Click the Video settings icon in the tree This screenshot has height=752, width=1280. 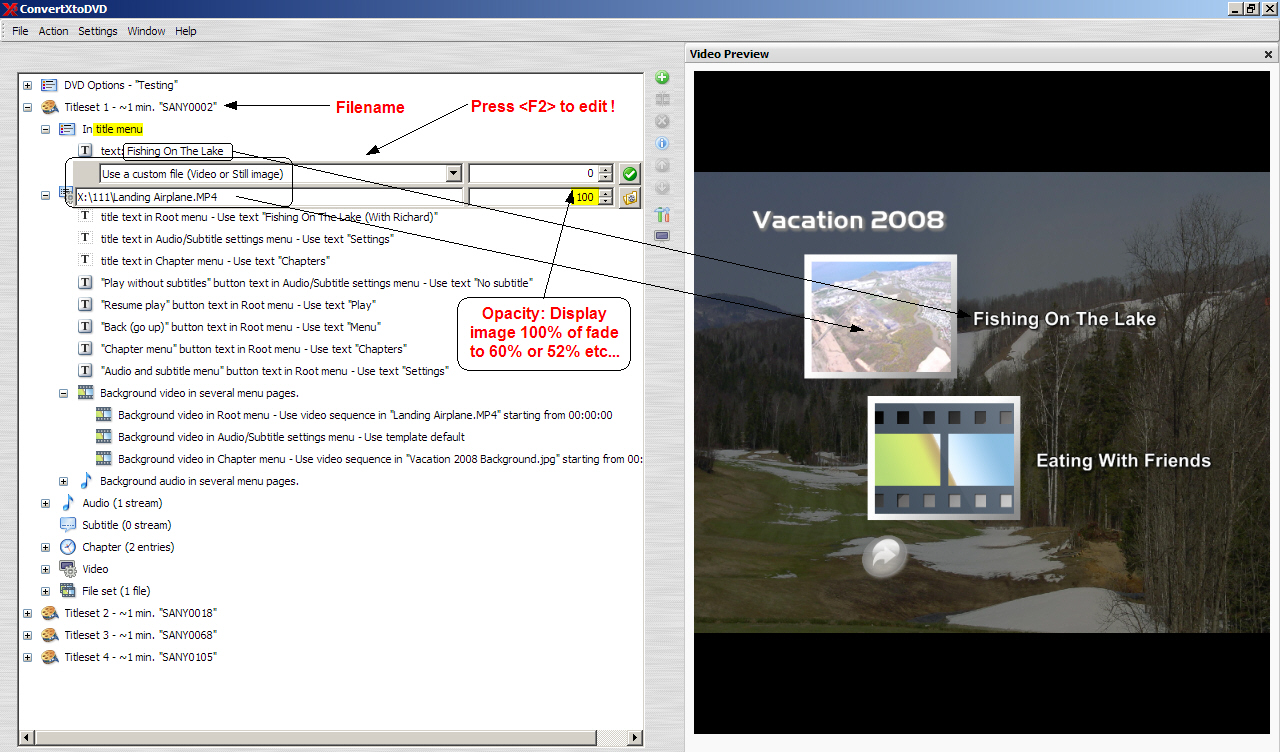pos(68,569)
